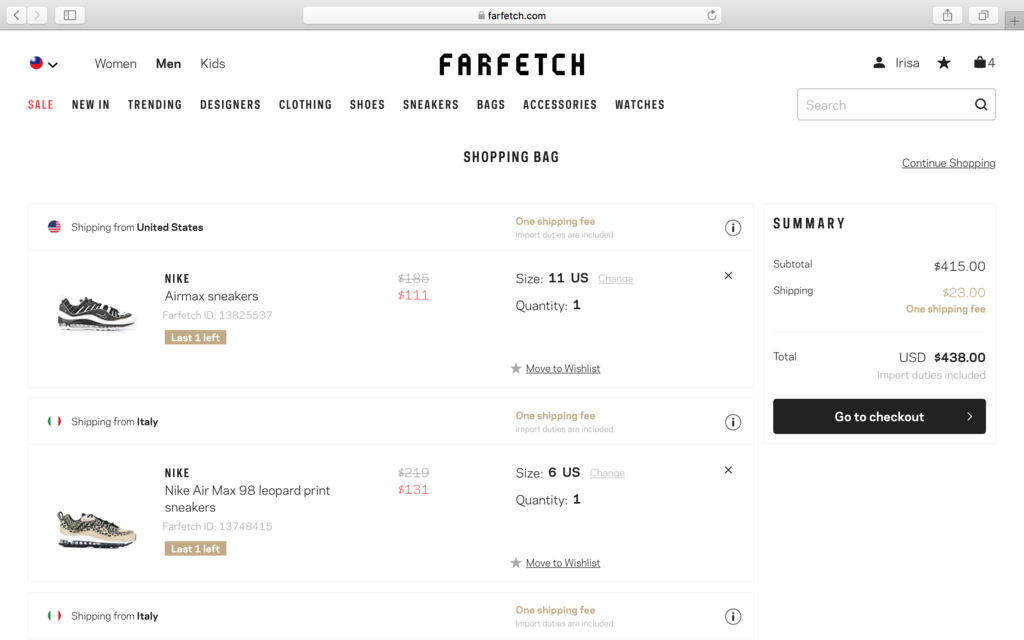
Task: Reload the page in Safari
Action: click(x=711, y=15)
